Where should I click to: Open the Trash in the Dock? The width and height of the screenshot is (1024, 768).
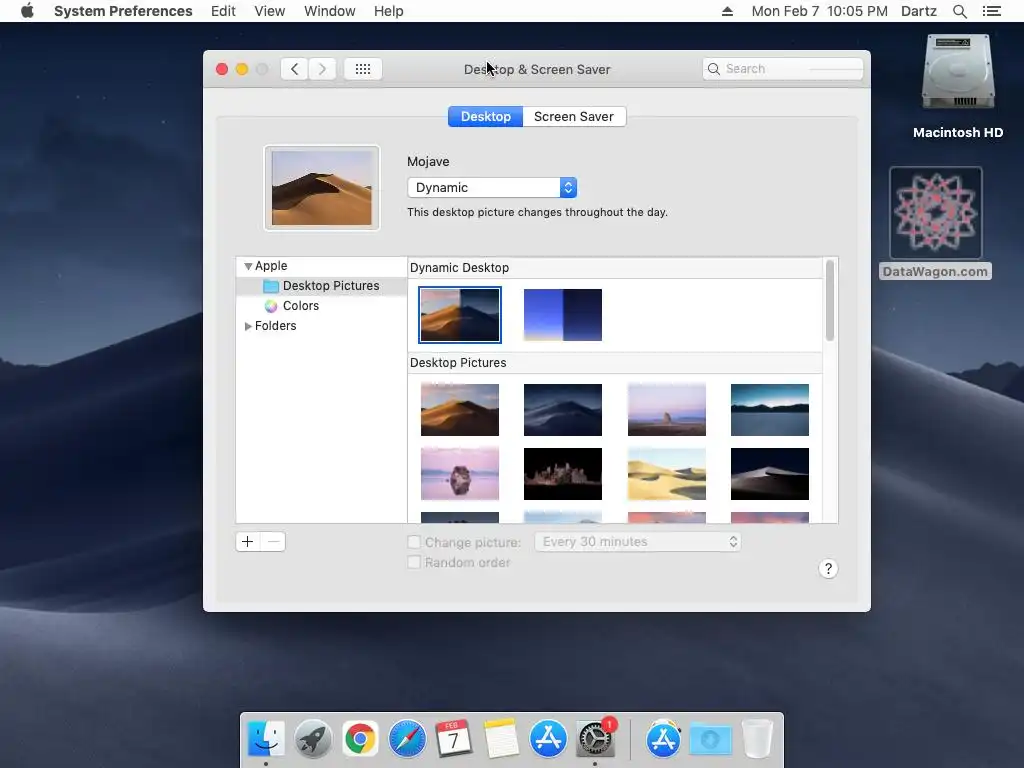pos(758,739)
